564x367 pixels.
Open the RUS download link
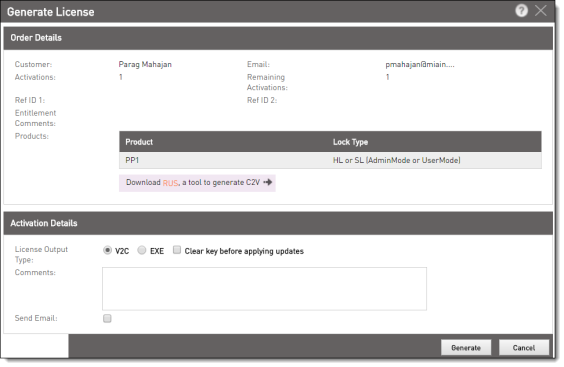pos(170,183)
